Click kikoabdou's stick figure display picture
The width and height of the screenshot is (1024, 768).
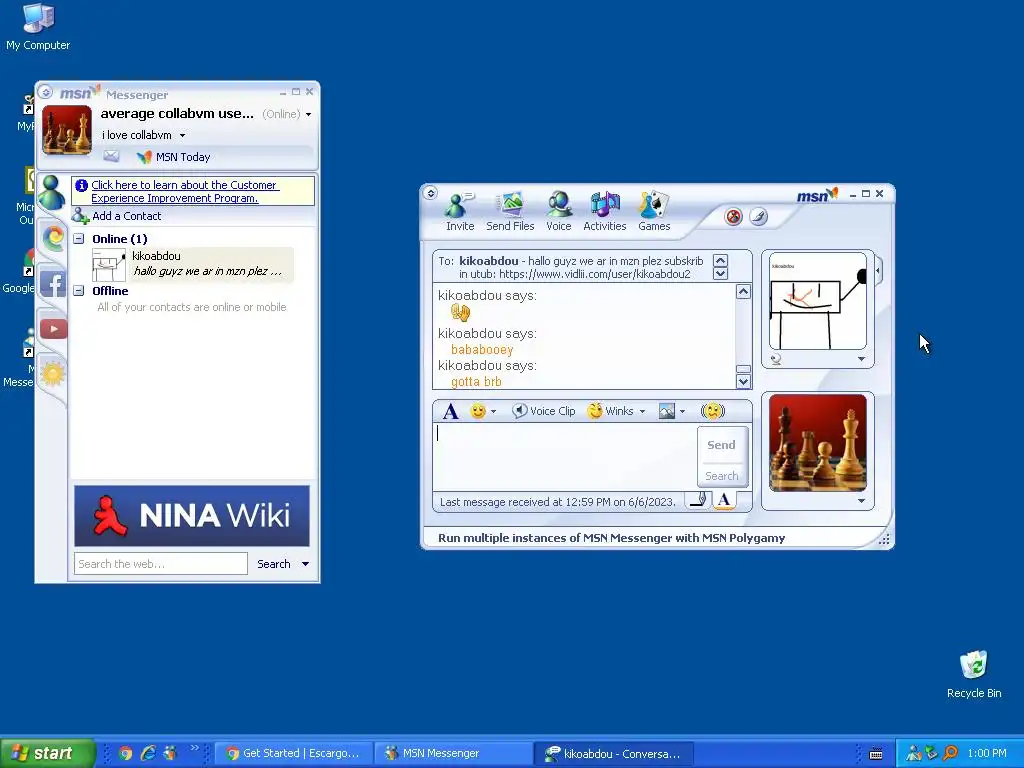click(x=818, y=302)
